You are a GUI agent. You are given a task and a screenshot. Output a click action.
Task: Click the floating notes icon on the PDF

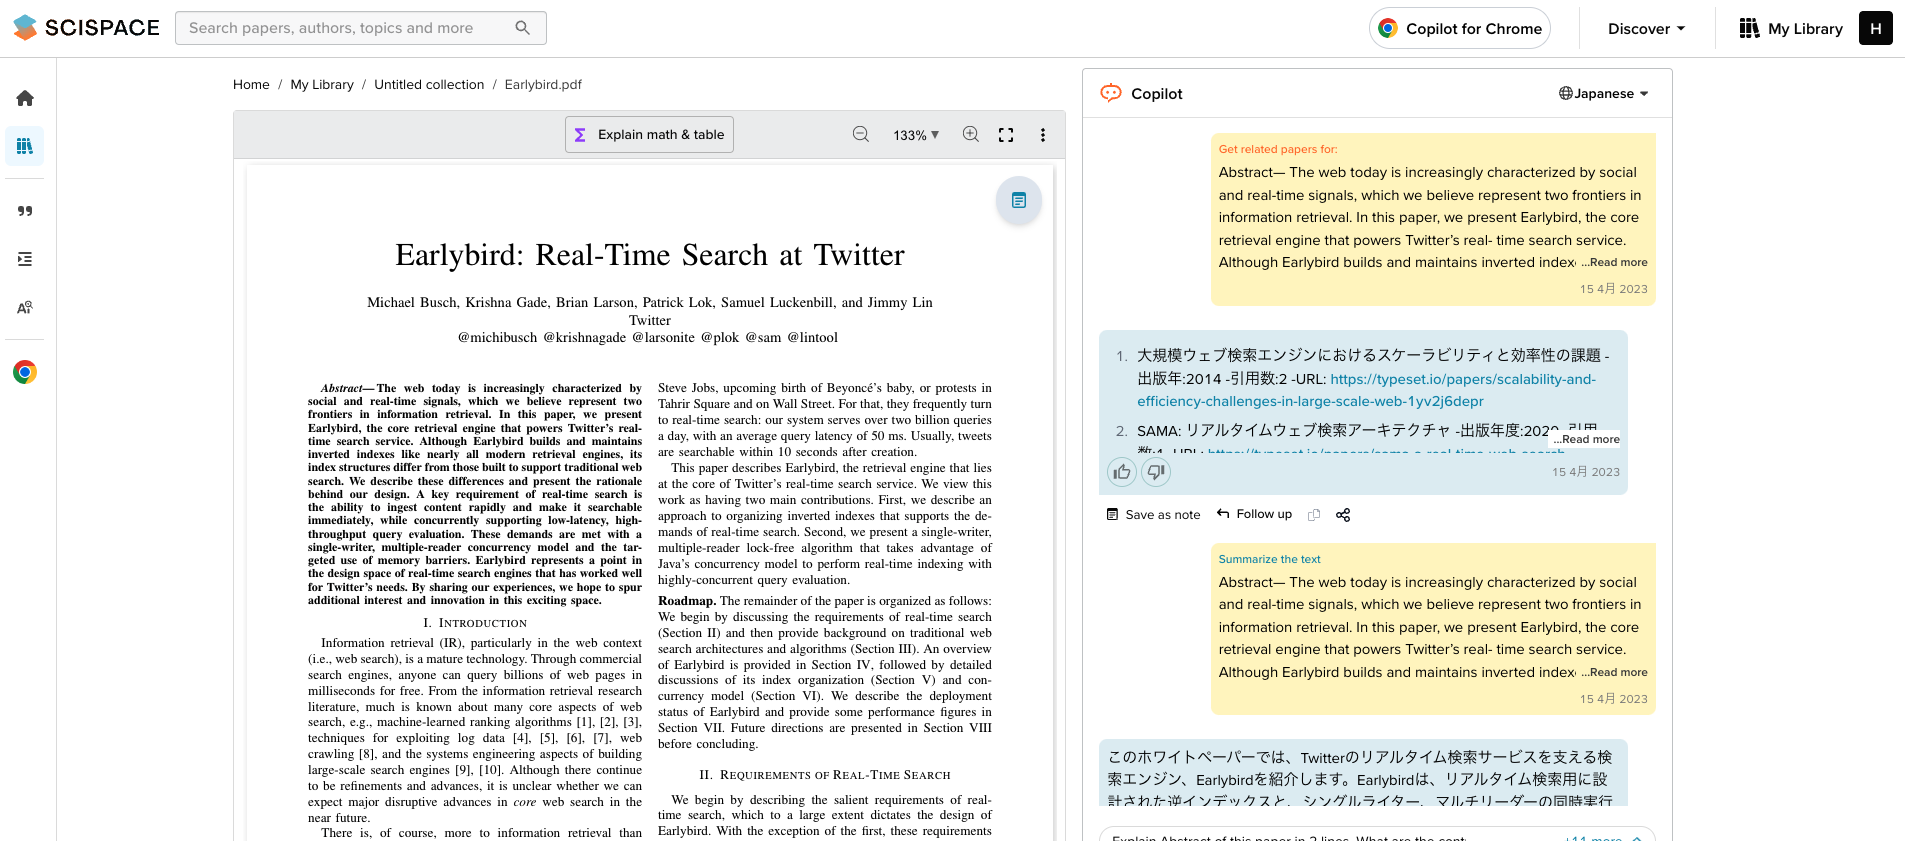[x=1018, y=201]
